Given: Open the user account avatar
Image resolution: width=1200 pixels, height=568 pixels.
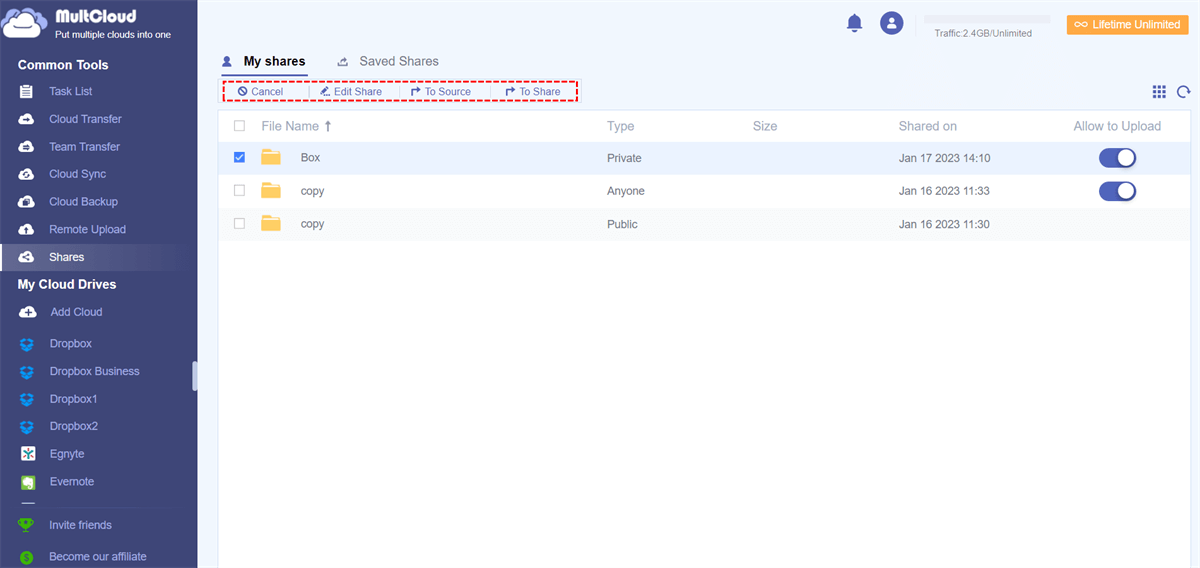Looking at the screenshot, I should click(x=891, y=23).
